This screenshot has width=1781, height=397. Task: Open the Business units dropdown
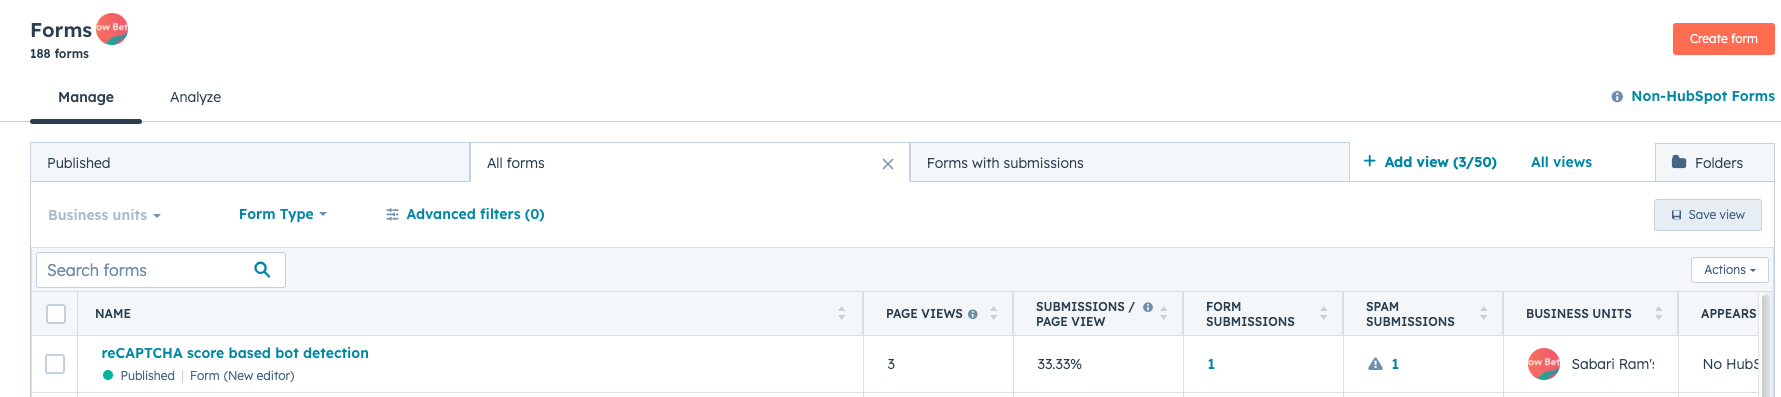coord(104,215)
